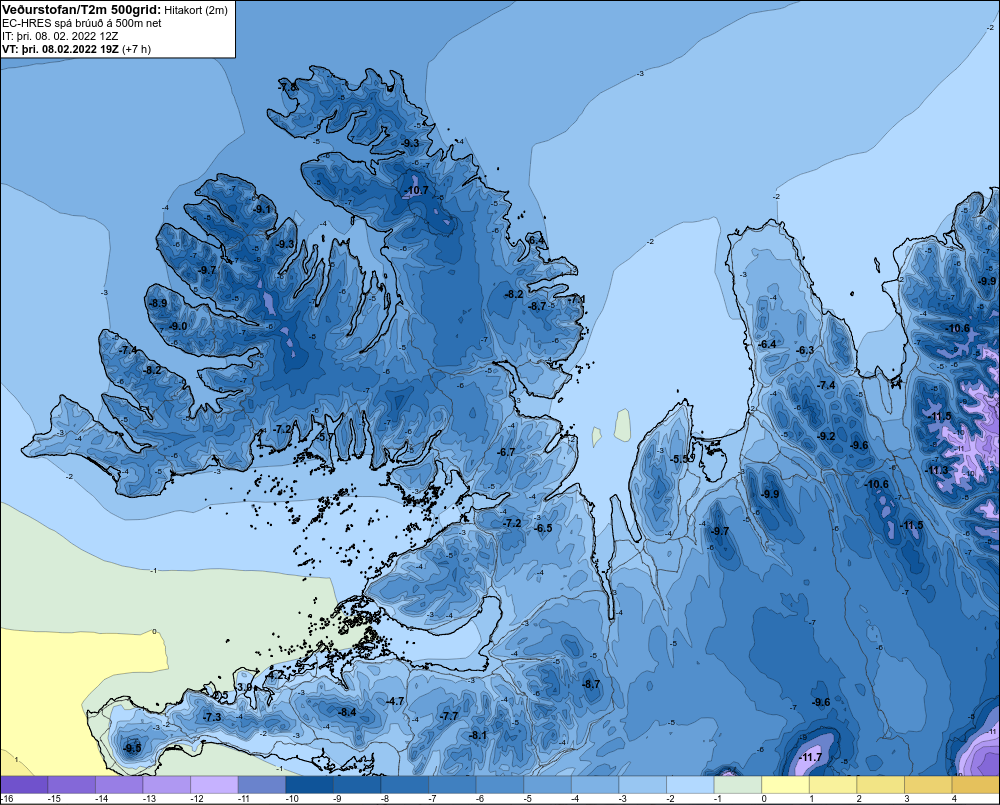The height and width of the screenshot is (805, 1000).
Task: Select the -11.7 temperature label
Action: [x=810, y=757]
